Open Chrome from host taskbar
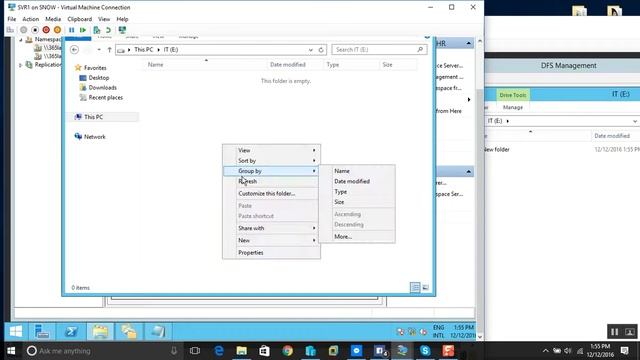The height and width of the screenshot is (360, 640). coord(287,351)
